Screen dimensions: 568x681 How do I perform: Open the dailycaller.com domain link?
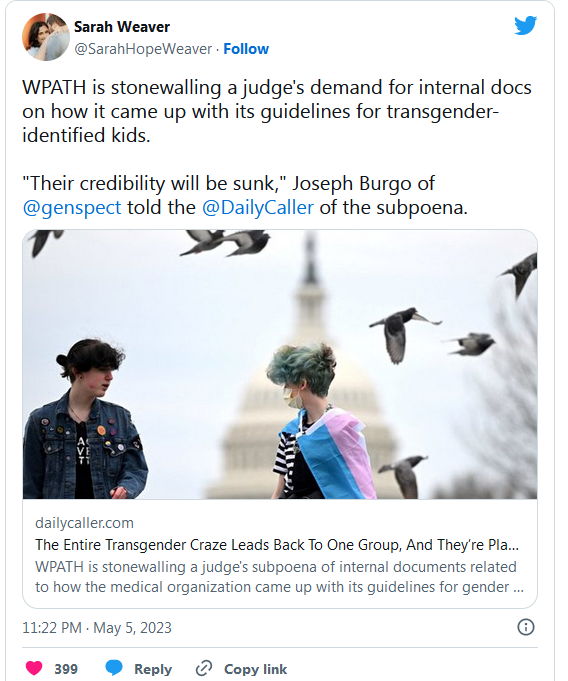click(x=84, y=523)
